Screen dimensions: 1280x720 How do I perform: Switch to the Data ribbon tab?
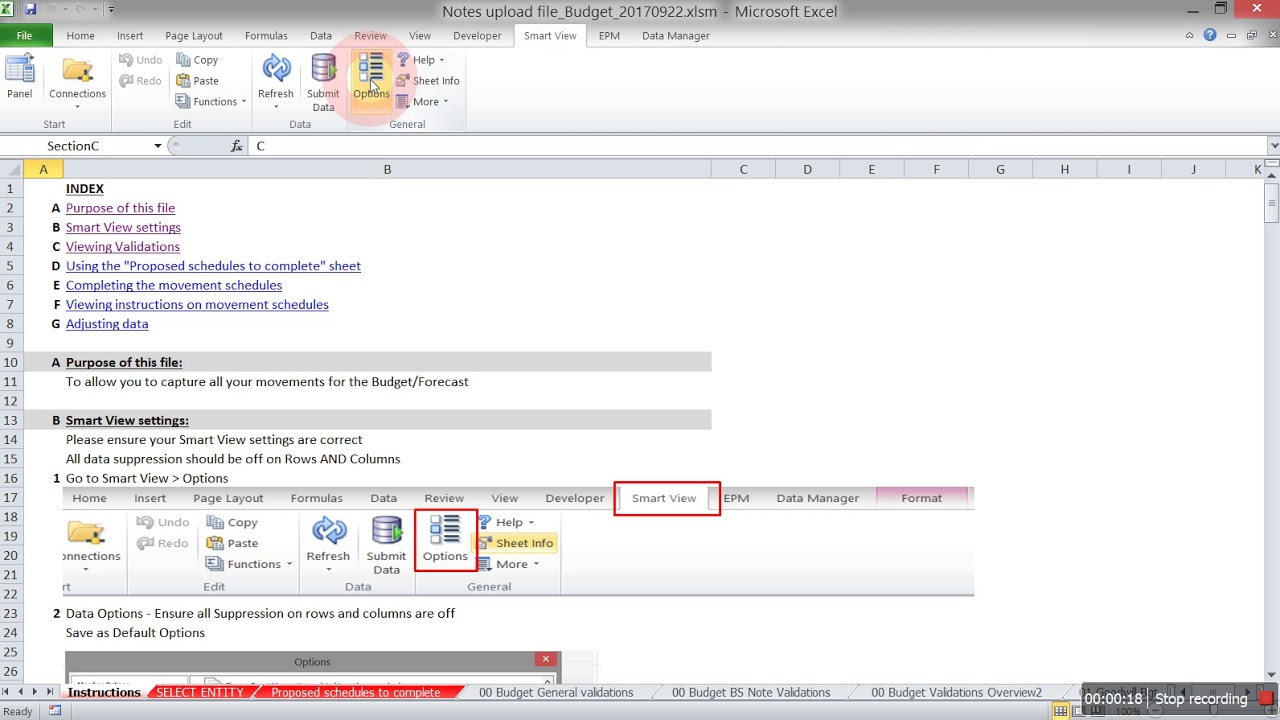click(321, 36)
